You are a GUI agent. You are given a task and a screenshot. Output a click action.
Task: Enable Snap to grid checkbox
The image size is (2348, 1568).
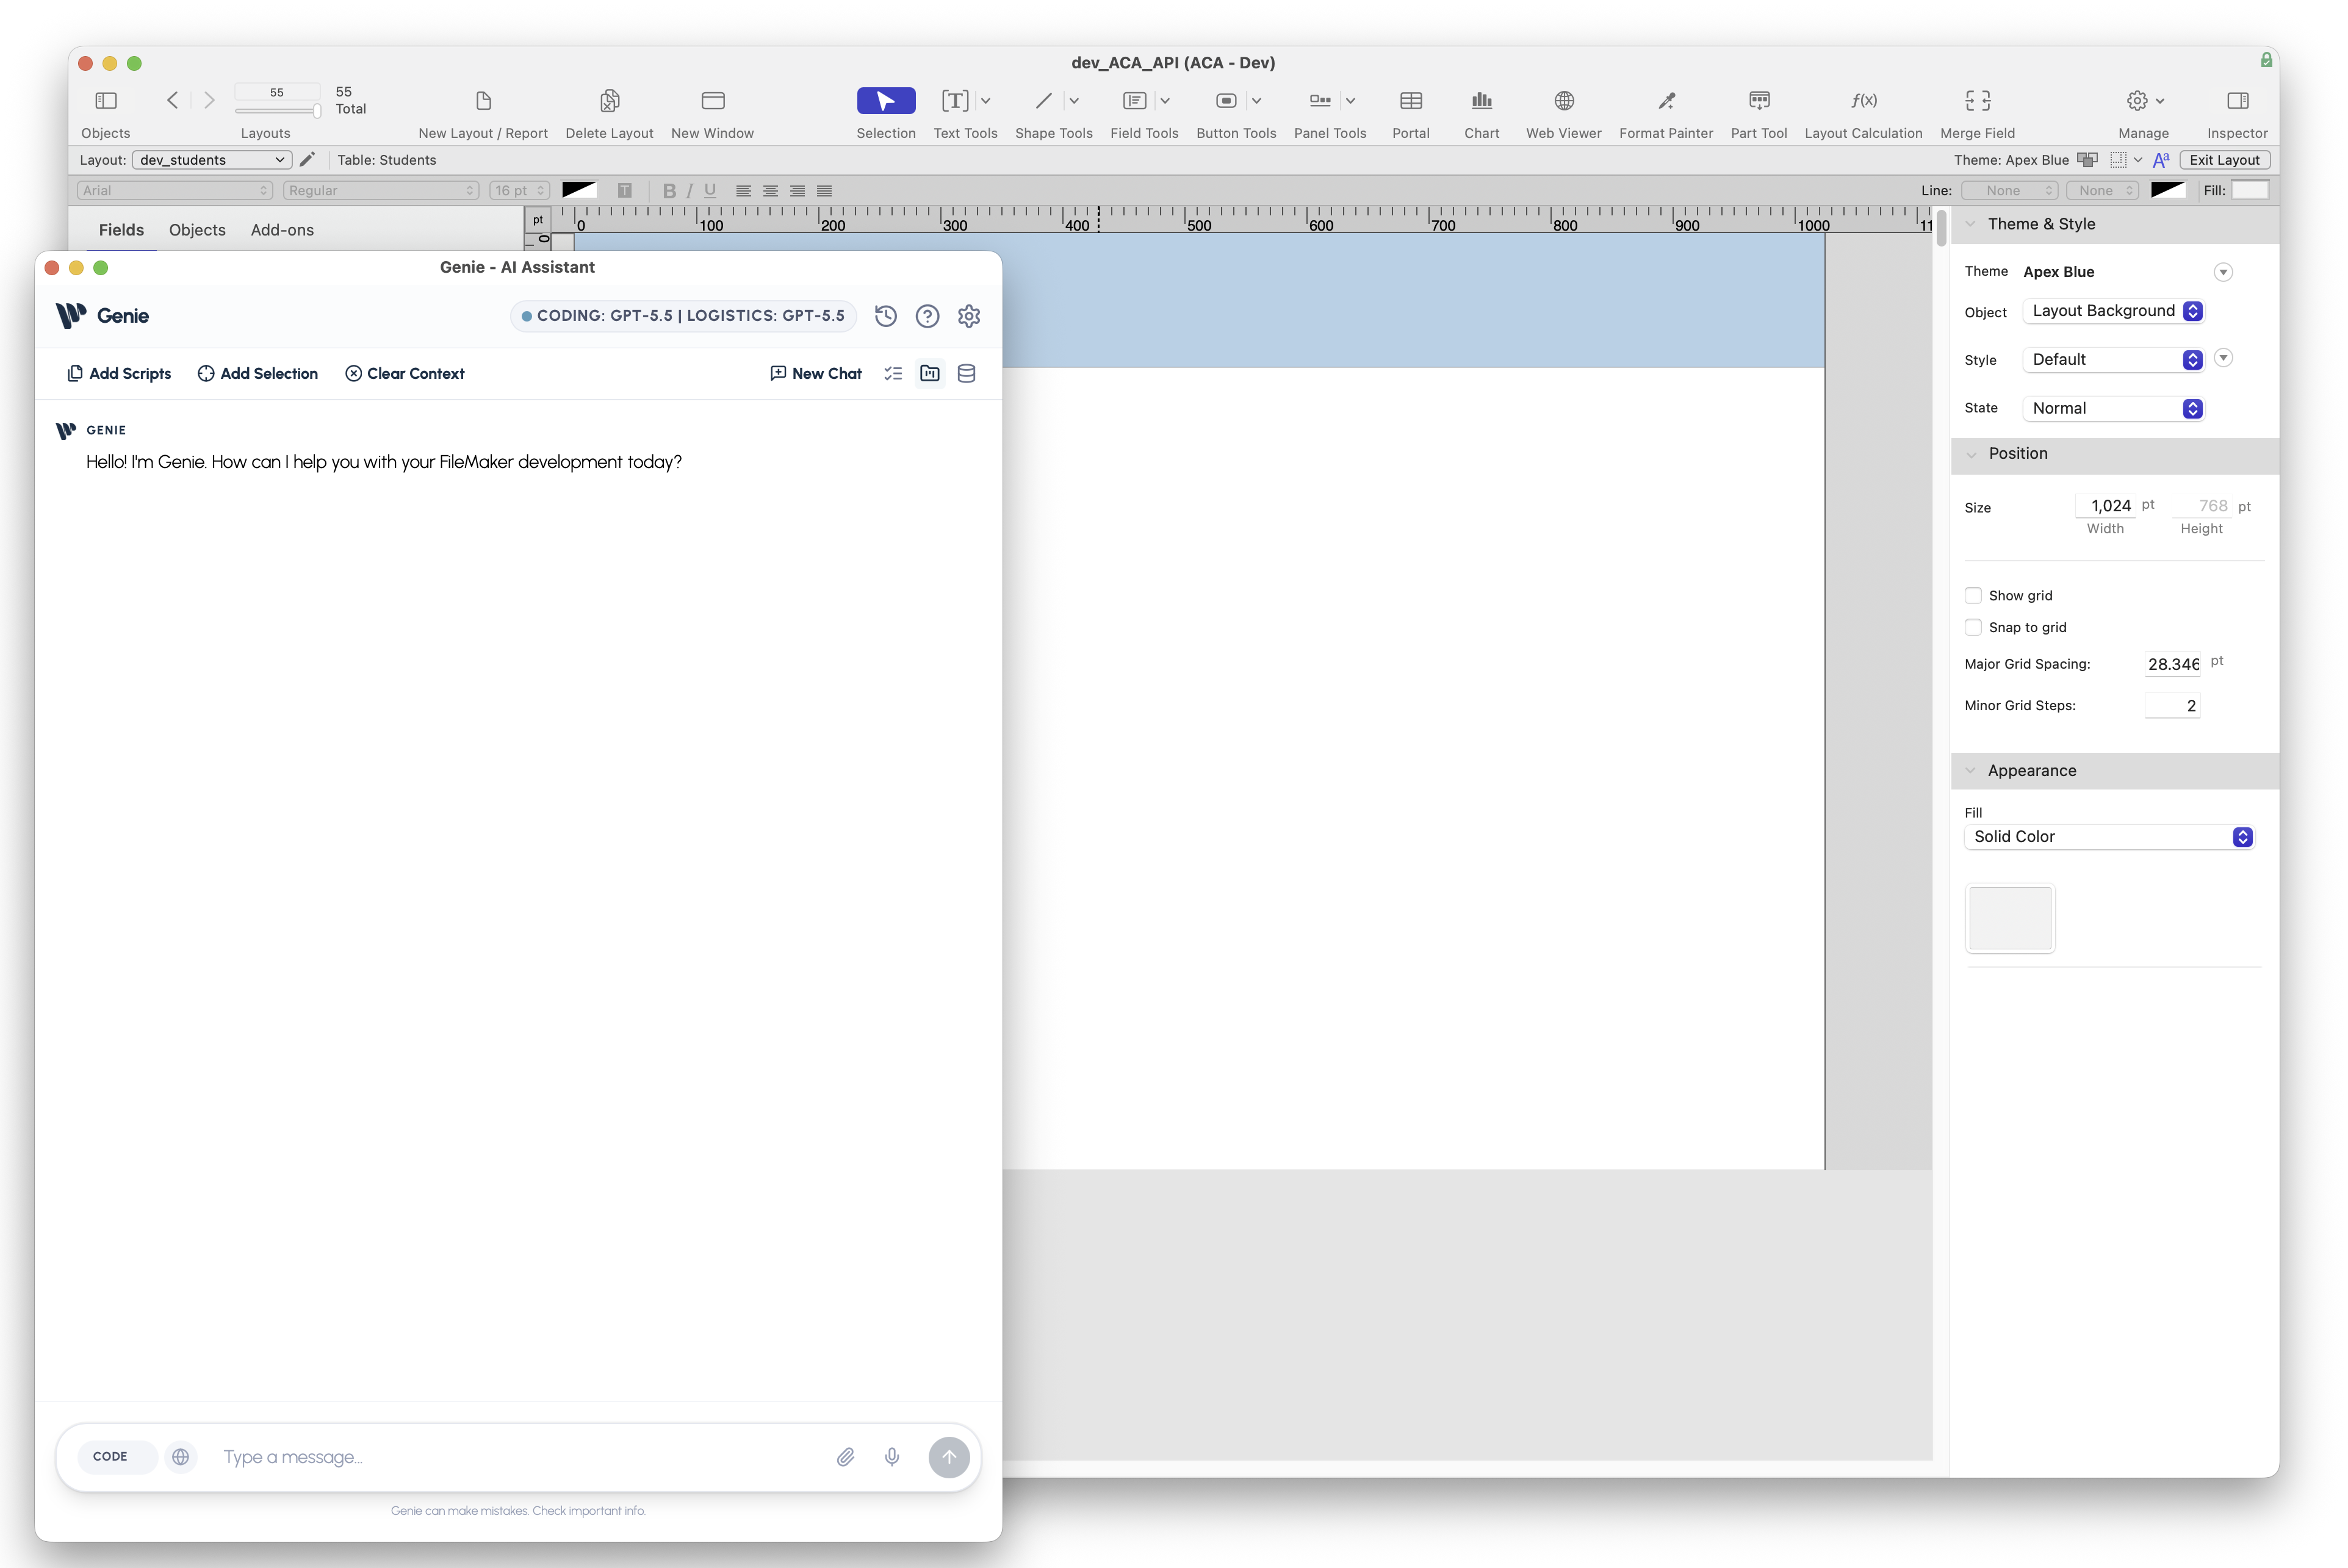1972,627
